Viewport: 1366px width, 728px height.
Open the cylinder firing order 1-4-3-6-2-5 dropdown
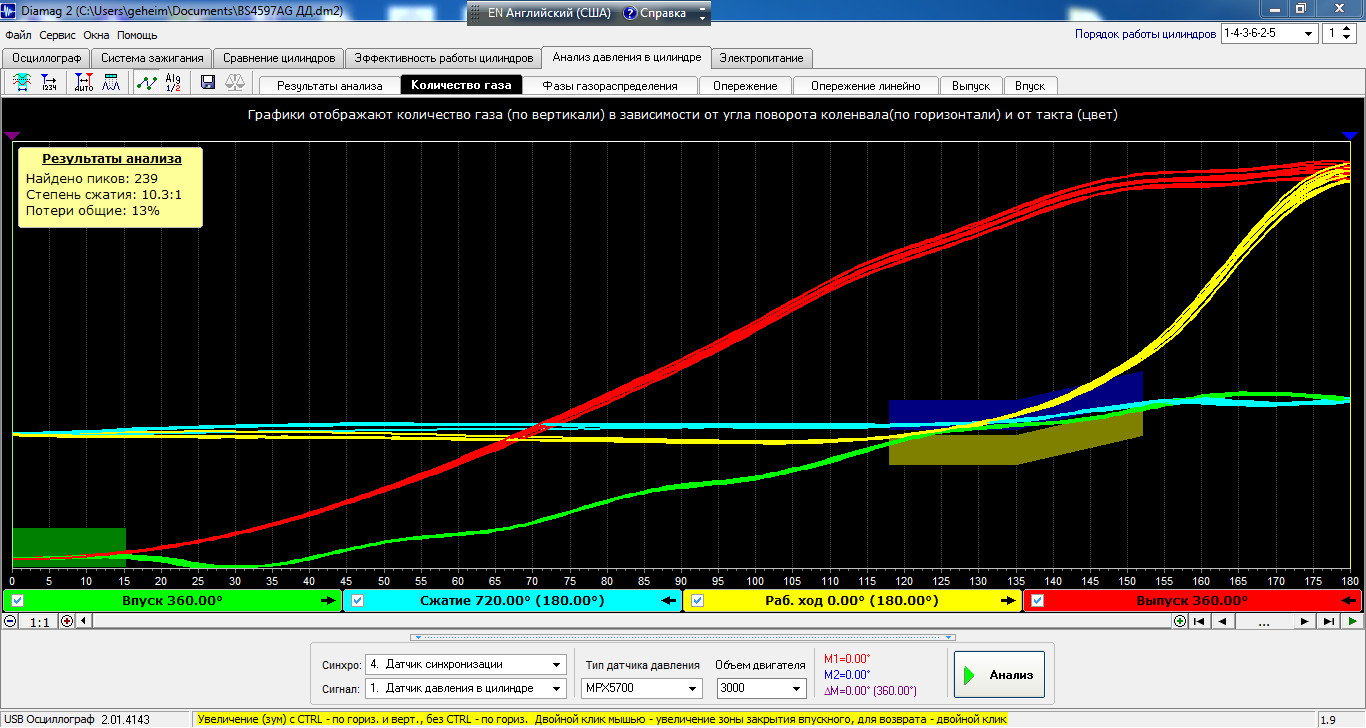pos(1269,33)
